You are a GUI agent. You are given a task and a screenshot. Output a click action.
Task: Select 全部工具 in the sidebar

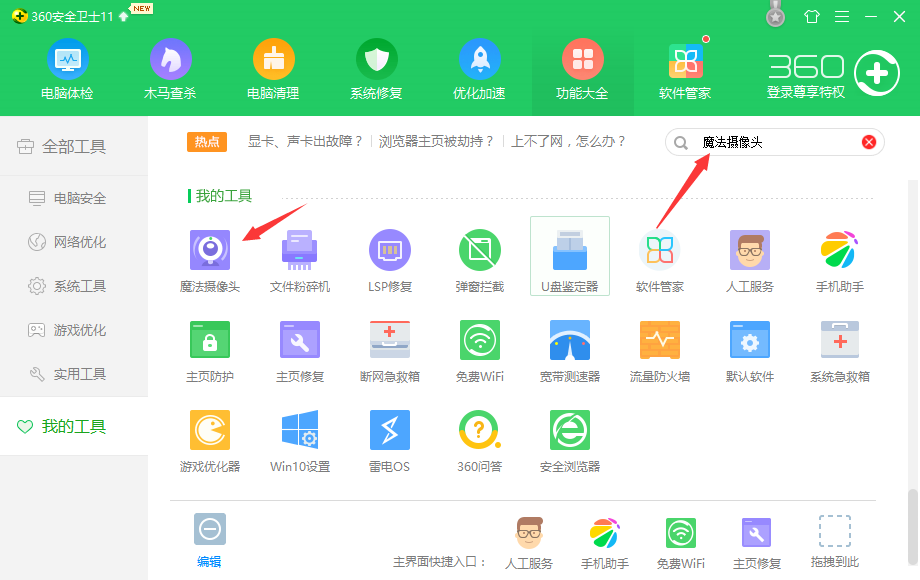click(74, 146)
